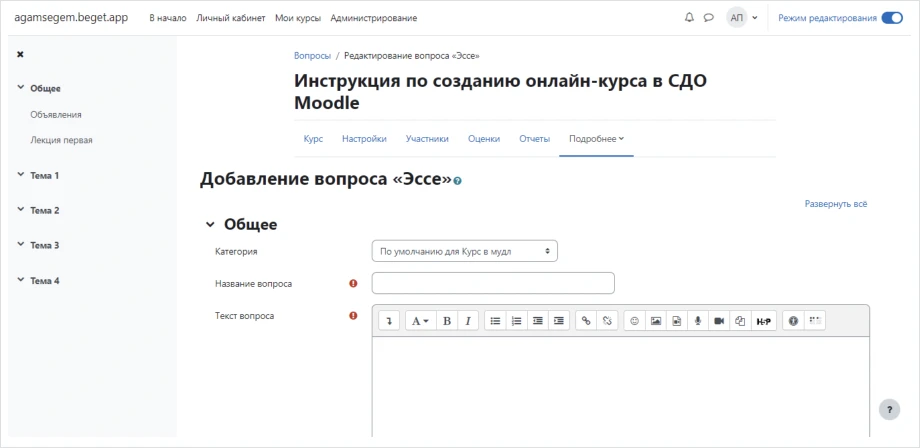
Task: Open the messaging drawer speech bubble
Action: click(x=708, y=18)
